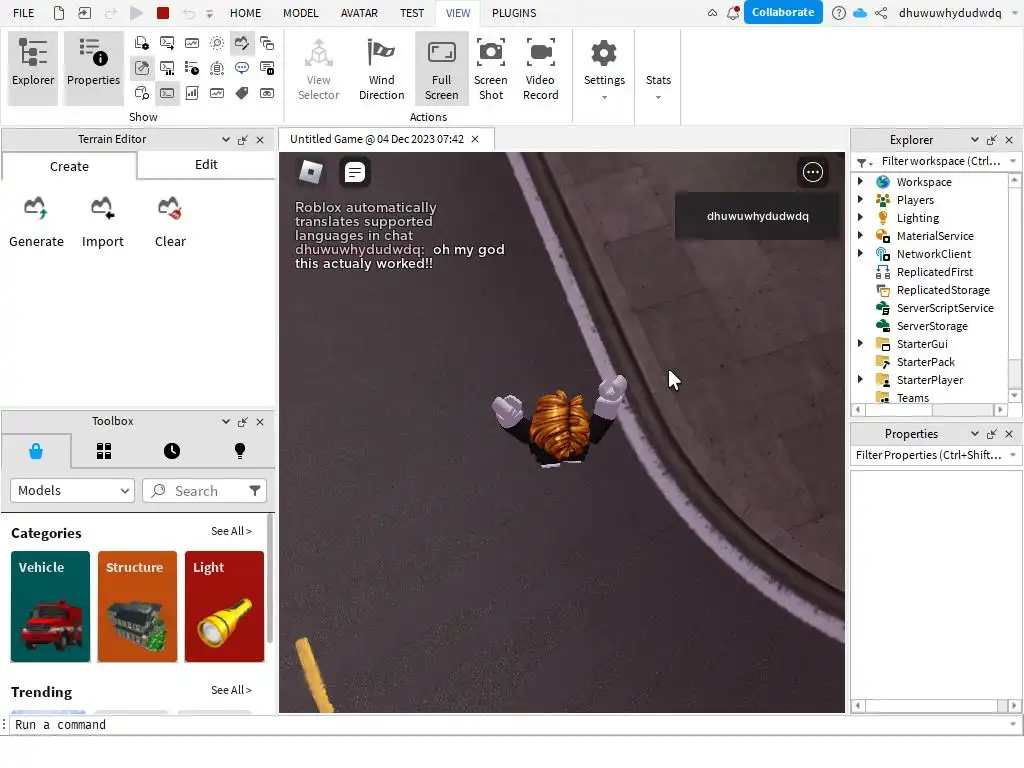Click the bar chart performance icon
Image resolution: width=1024 pixels, height=768 pixels.
coord(192,93)
